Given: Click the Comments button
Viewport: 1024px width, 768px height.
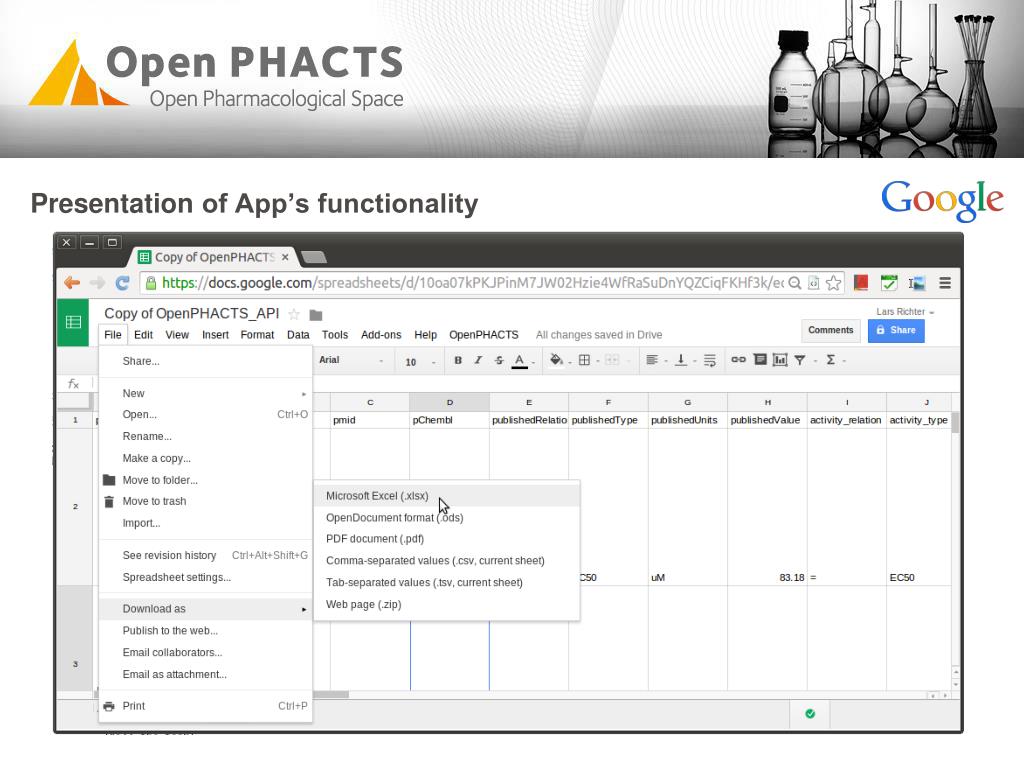Looking at the screenshot, I should click(x=830, y=330).
